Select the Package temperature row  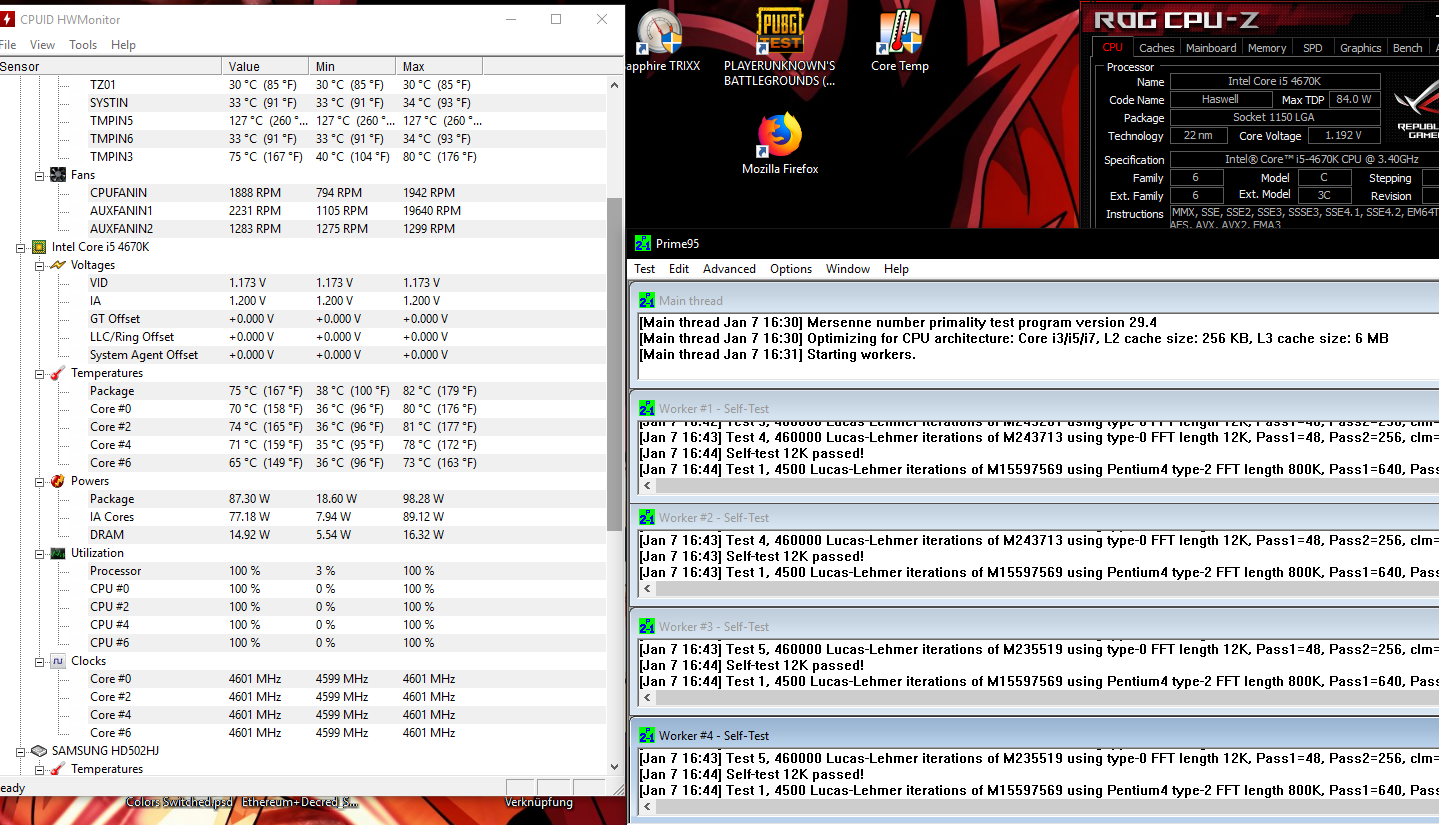303,391
